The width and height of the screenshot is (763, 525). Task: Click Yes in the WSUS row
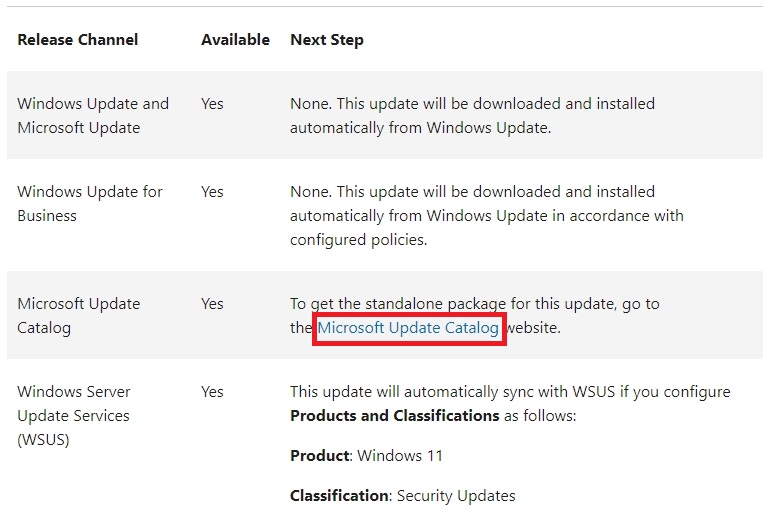(x=212, y=391)
